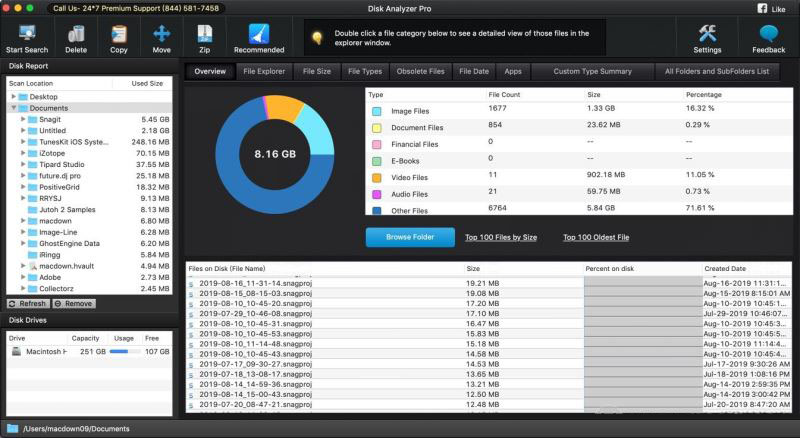
Task: Expand the PositiveGrid folder arrow
Action: coord(23,187)
